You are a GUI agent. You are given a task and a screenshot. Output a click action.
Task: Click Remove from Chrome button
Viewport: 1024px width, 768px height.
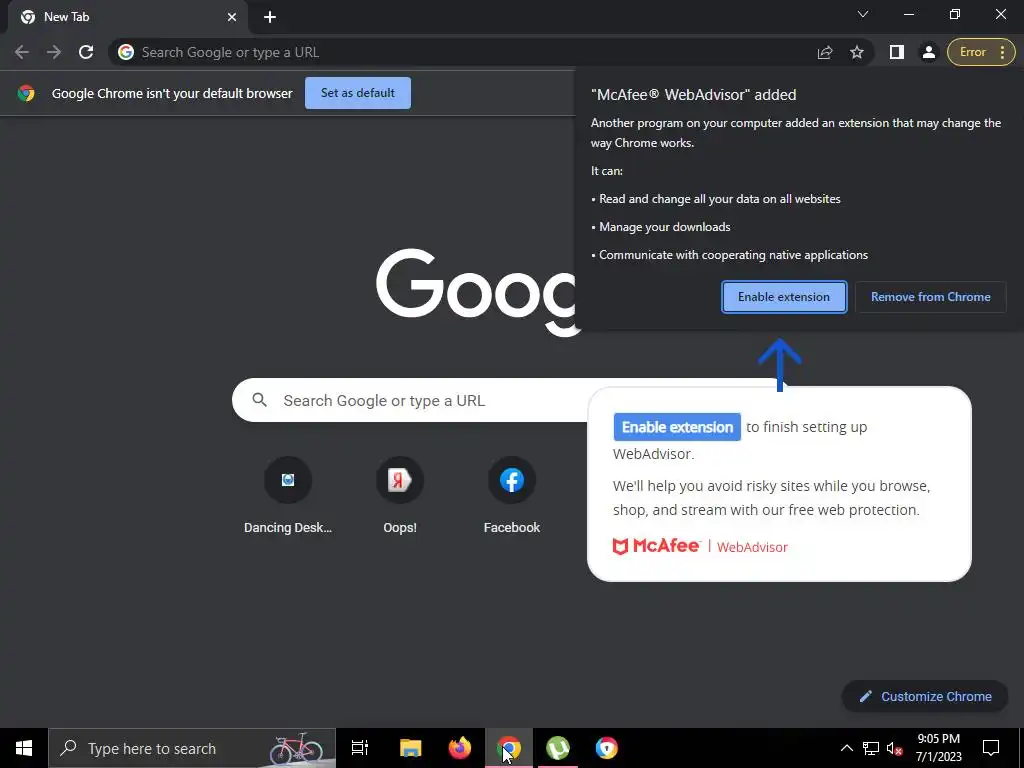931,297
